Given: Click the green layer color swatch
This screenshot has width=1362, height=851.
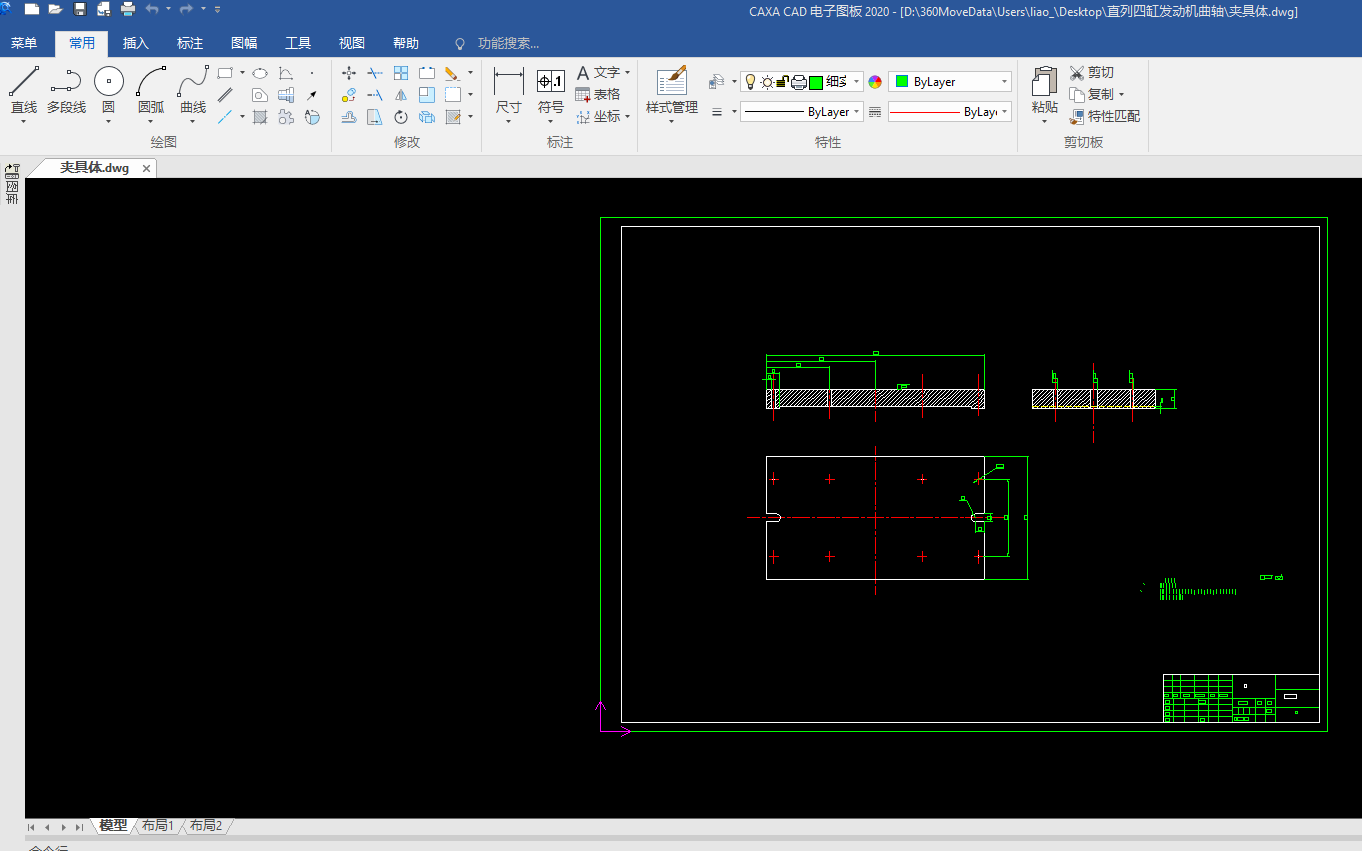Looking at the screenshot, I should point(816,82).
